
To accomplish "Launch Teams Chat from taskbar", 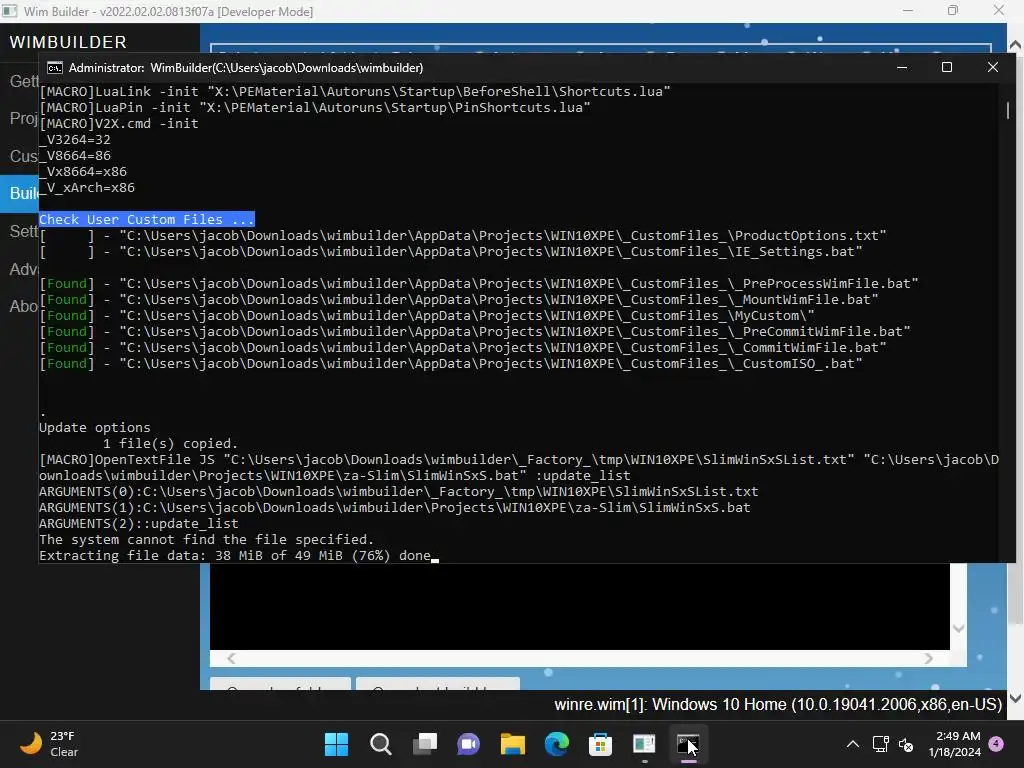I will (468, 744).
